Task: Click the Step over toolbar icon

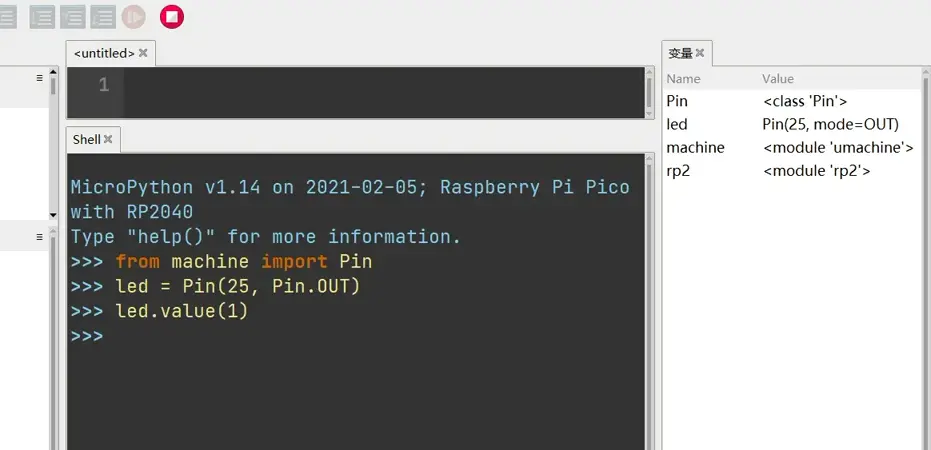Action: coord(43,16)
